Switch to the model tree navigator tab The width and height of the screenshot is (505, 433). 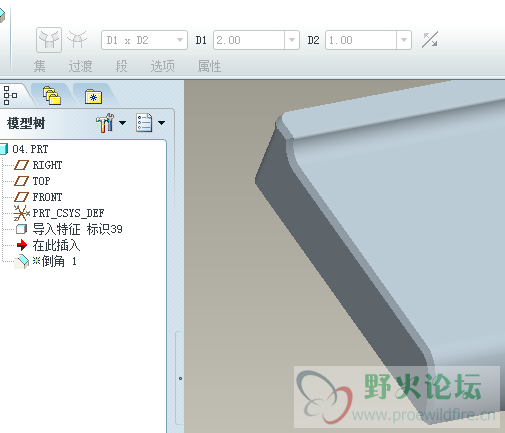[10, 95]
